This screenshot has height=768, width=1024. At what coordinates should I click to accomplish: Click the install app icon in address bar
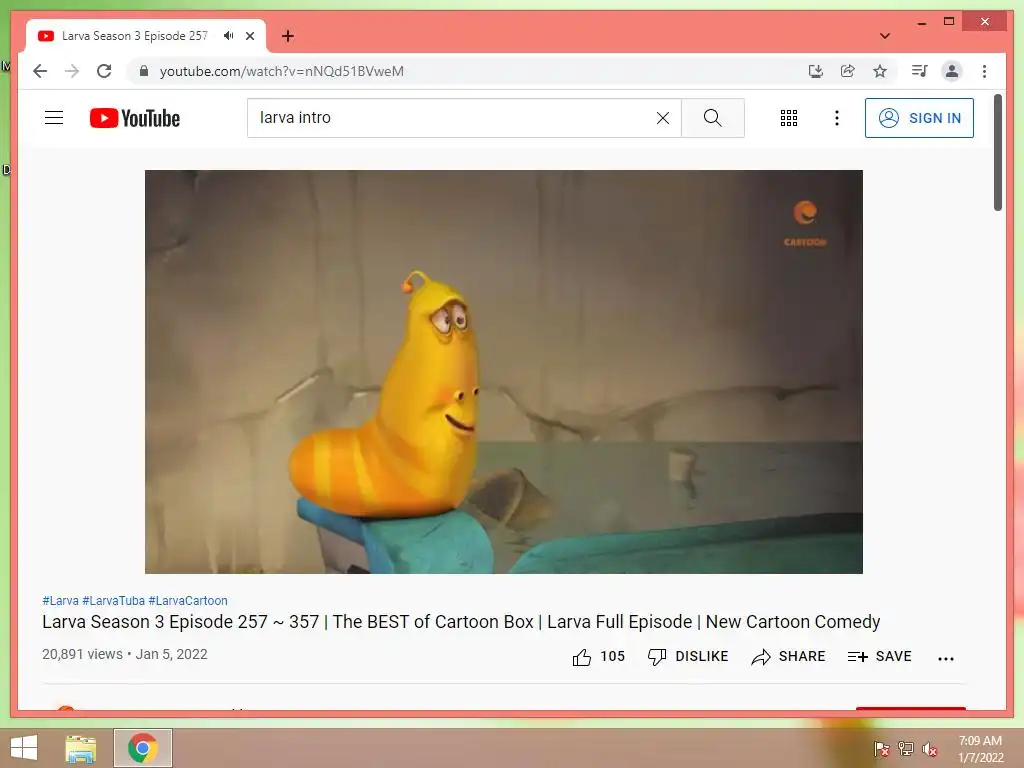[x=816, y=71]
